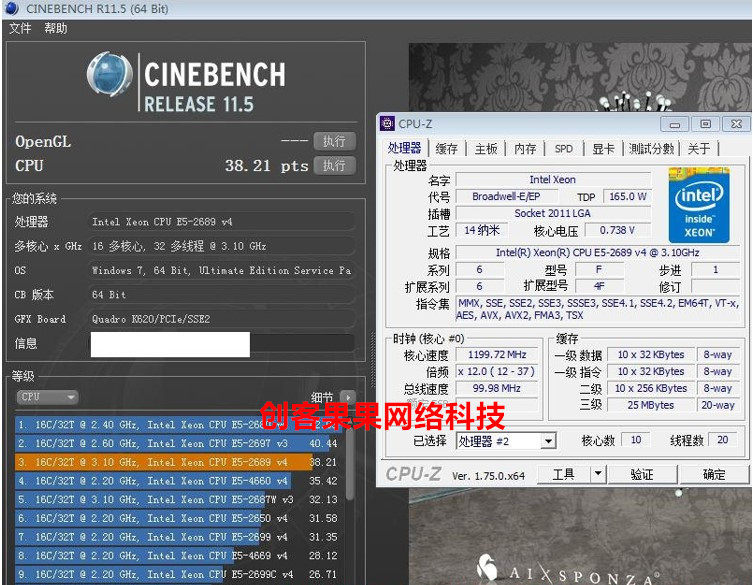Select ranking row E5-2650 v4 31.58
753x585 pixels.
(178, 518)
